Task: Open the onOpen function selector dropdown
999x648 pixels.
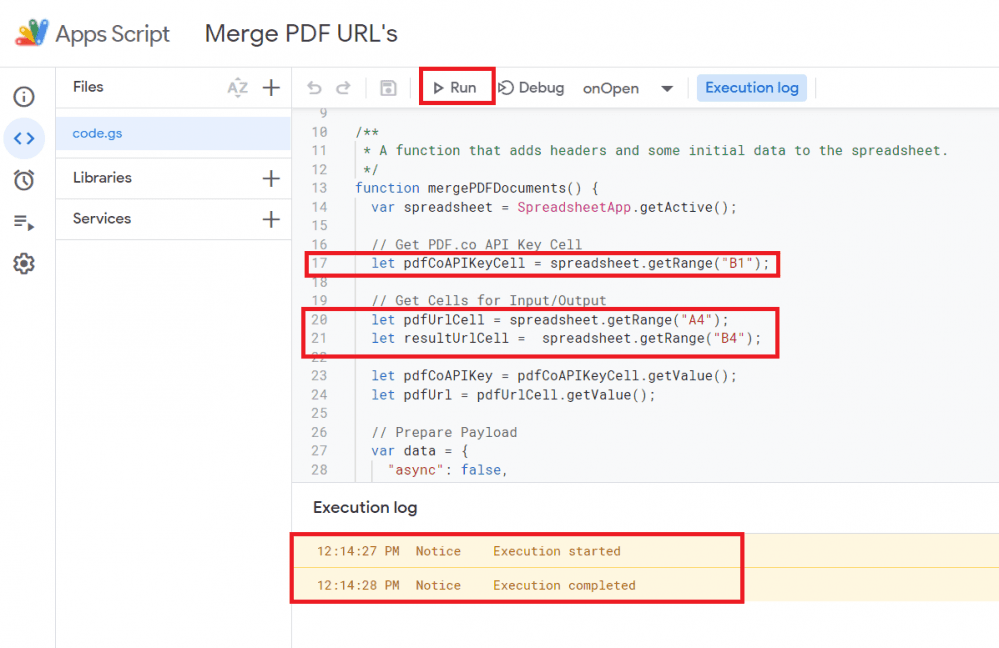Action: tap(666, 88)
